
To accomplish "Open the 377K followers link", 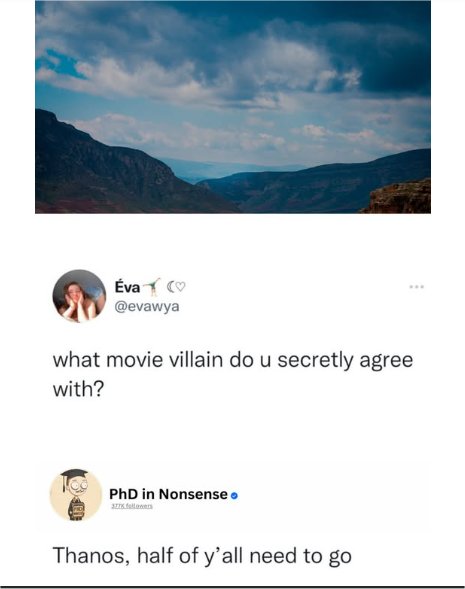I will pyautogui.click(x=132, y=506).
